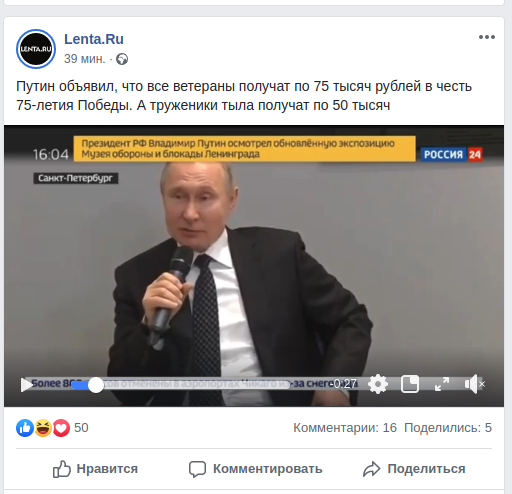Expand video to fullscreen
Screen dimensions: 512x494
point(442,384)
